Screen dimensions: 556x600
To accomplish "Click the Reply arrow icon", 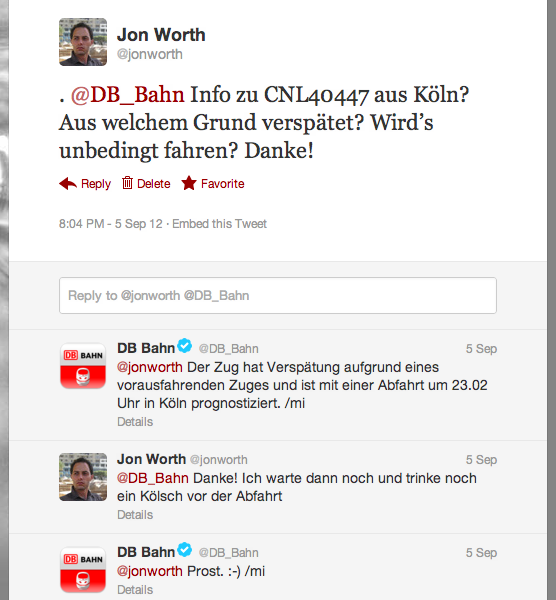I will coord(68,184).
